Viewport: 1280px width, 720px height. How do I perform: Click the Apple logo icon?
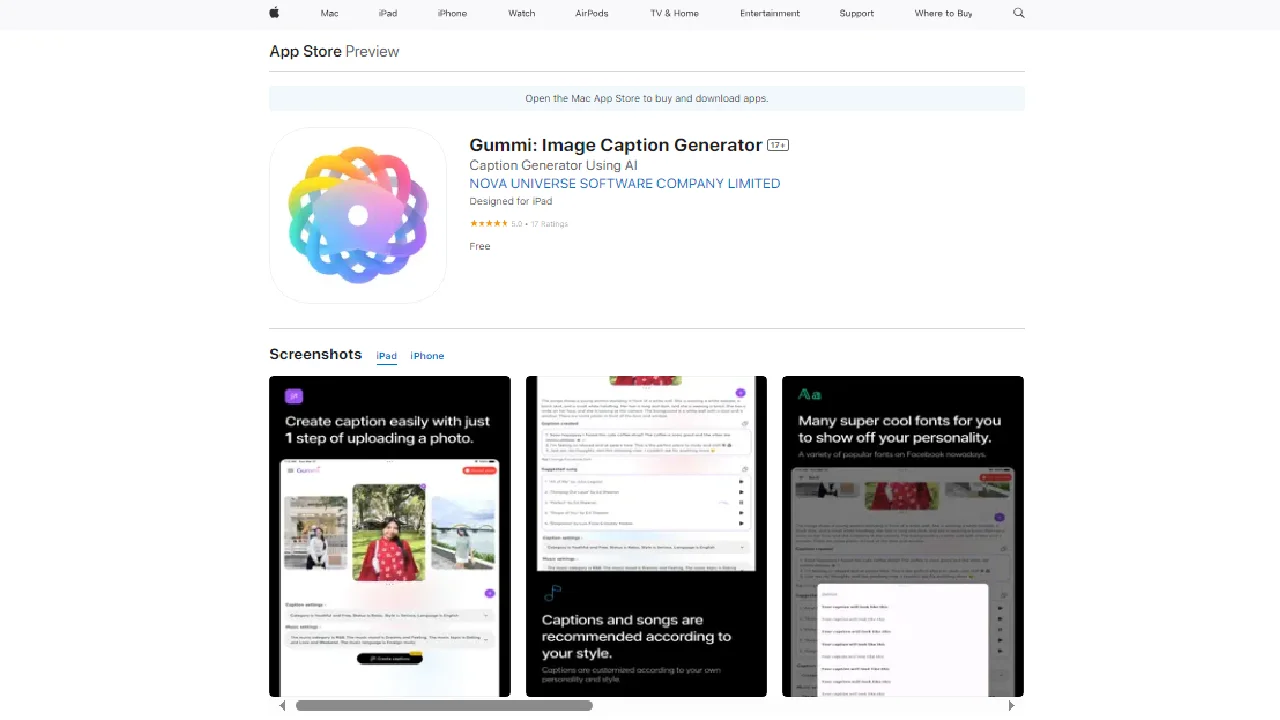(274, 13)
